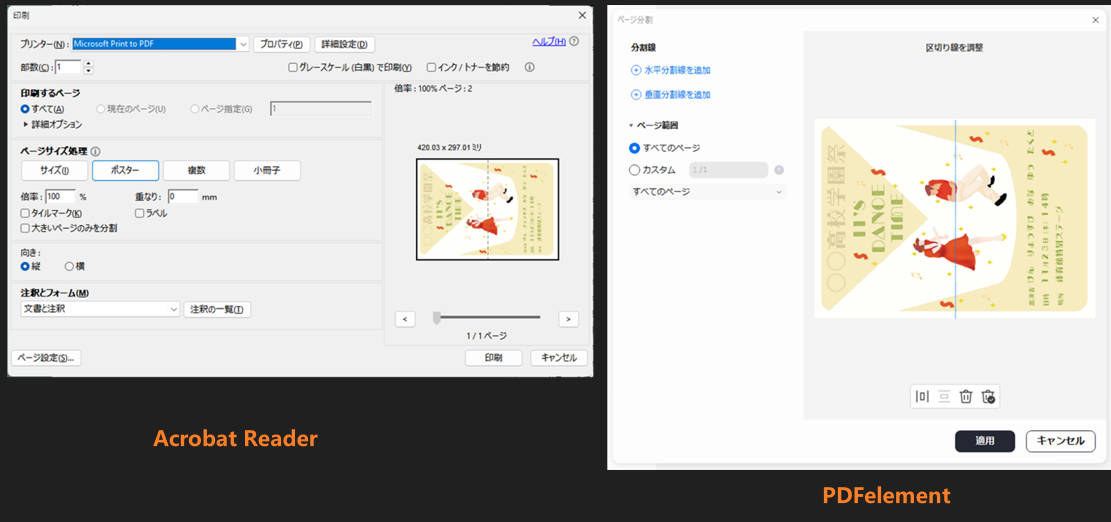This screenshot has height=522, width=1111.
Task: Click the horizontal split line icon in PDFelement
Action: (x=944, y=397)
